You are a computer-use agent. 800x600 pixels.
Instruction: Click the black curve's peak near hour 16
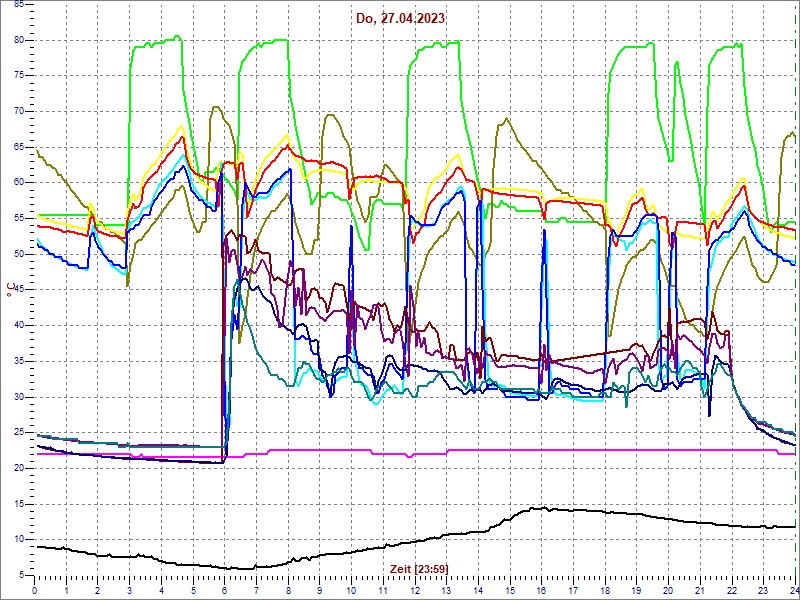[x=540, y=508]
